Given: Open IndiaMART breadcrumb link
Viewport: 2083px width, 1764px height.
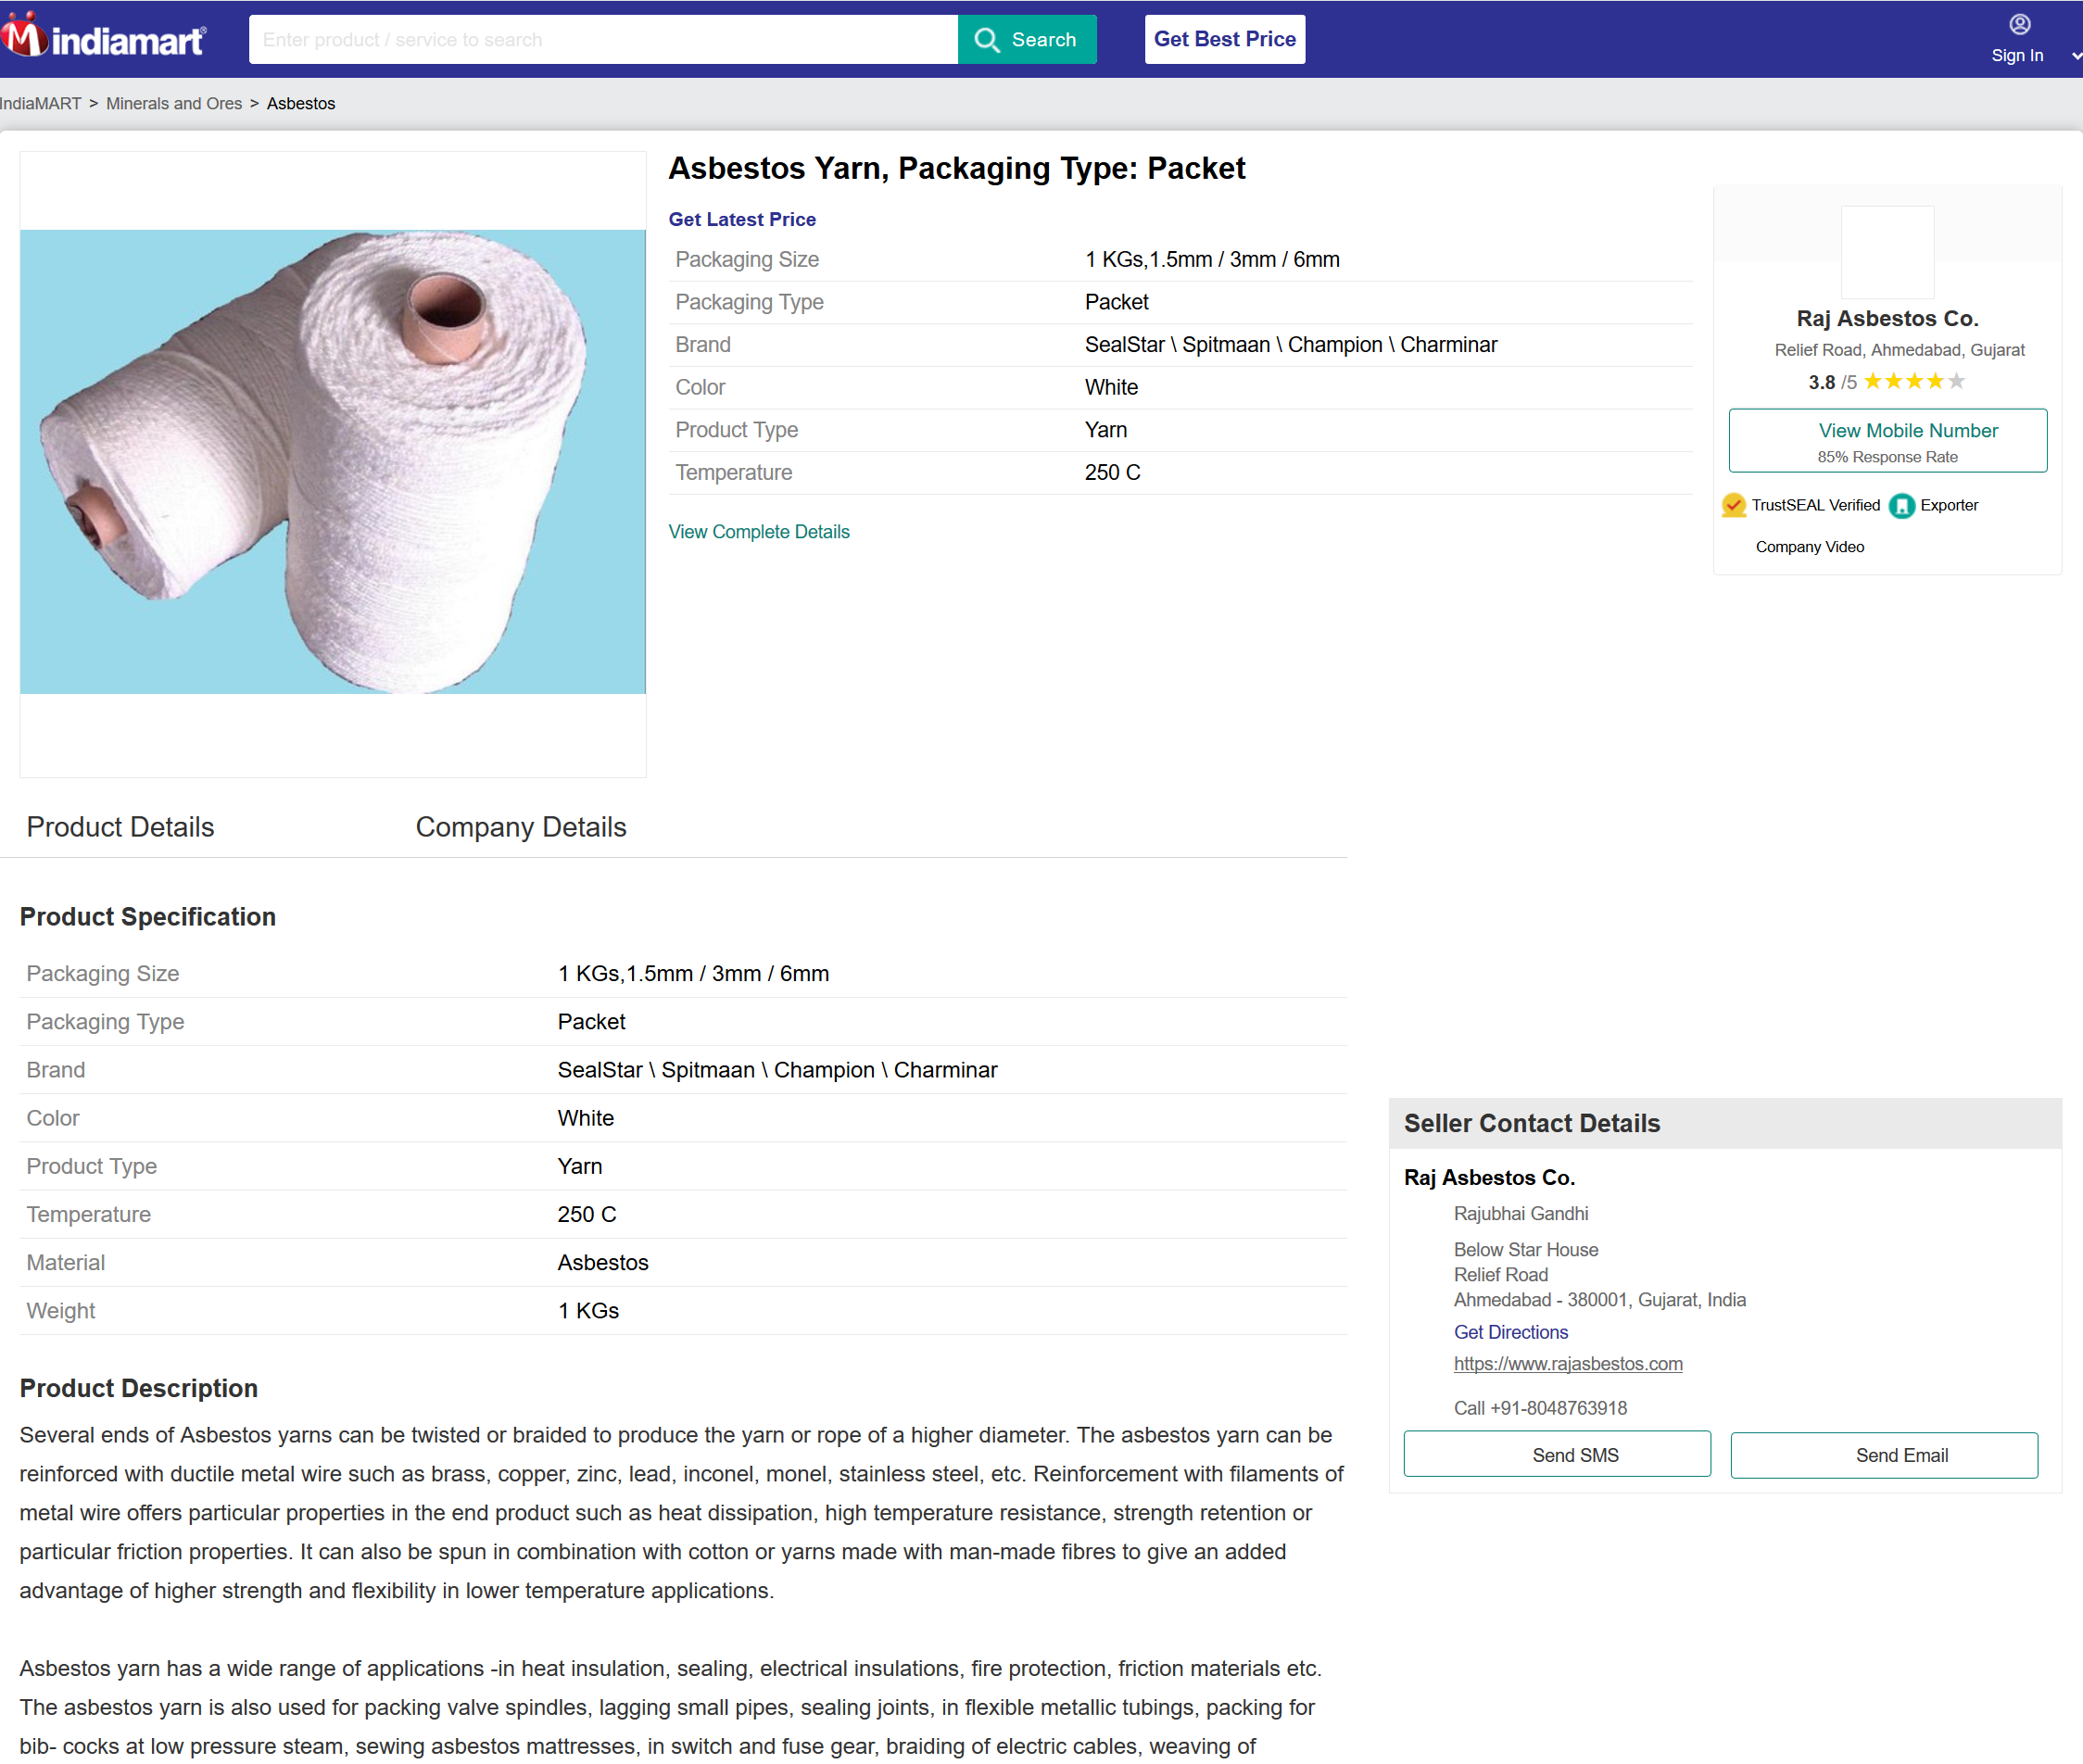Looking at the screenshot, I should pos(41,104).
